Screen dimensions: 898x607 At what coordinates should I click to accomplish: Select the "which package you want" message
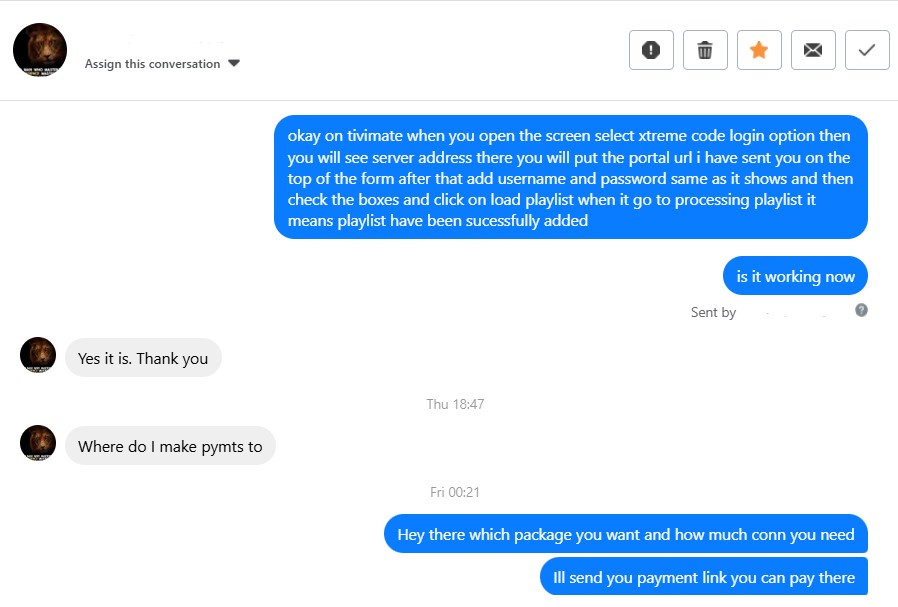click(625, 534)
